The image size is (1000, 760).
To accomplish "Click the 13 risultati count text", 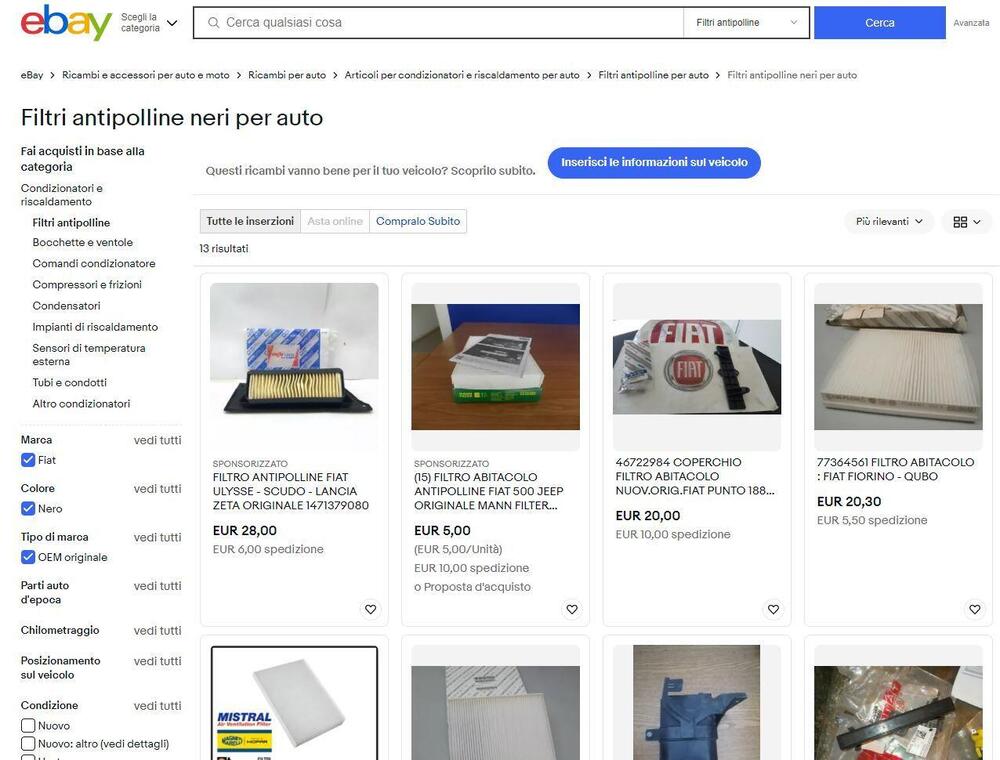I will tap(224, 249).
